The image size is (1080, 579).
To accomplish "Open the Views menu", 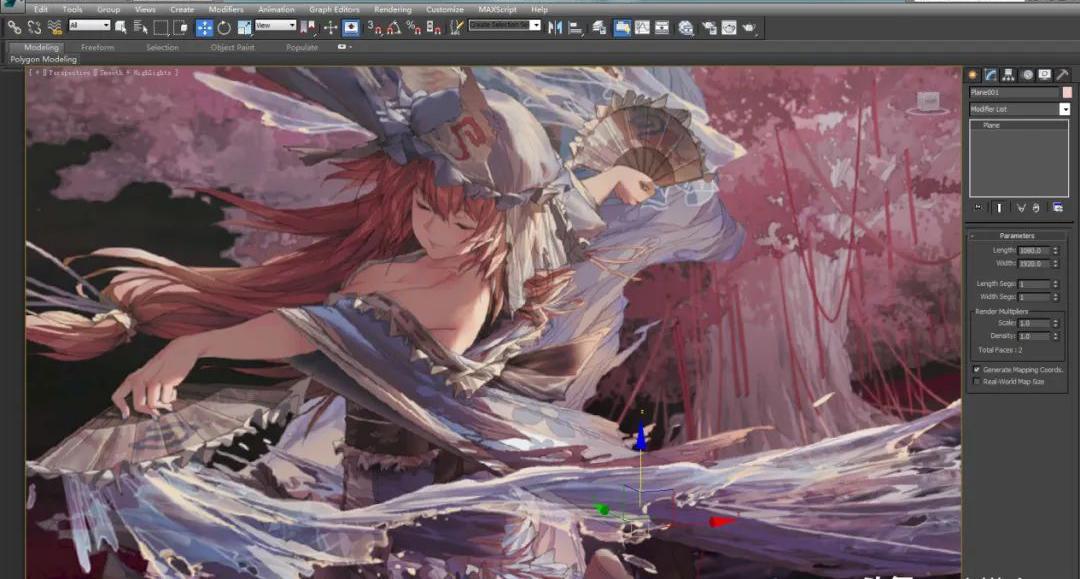I will tap(145, 10).
